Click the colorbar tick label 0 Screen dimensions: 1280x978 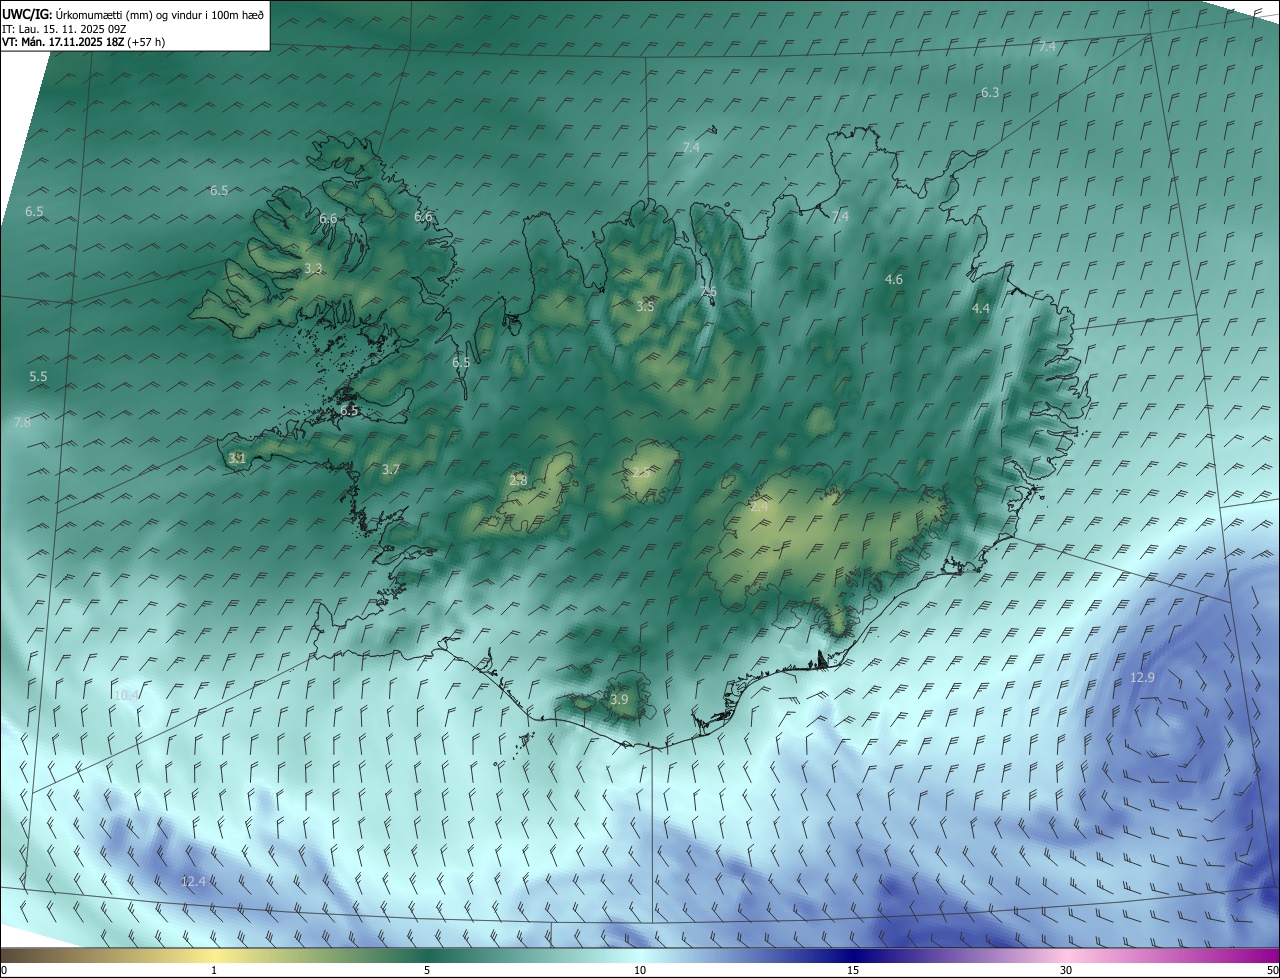click(4, 970)
